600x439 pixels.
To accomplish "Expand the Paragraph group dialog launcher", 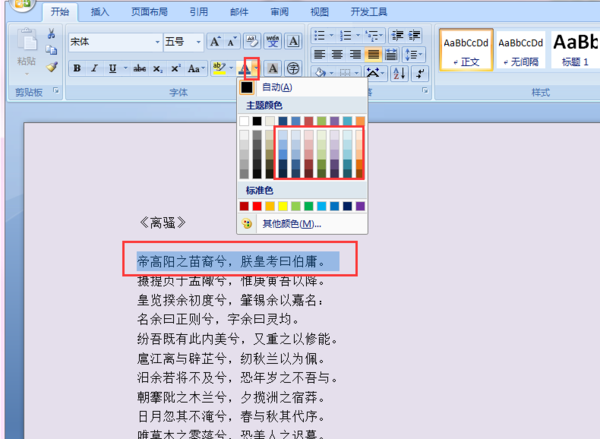I will pos(425,90).
